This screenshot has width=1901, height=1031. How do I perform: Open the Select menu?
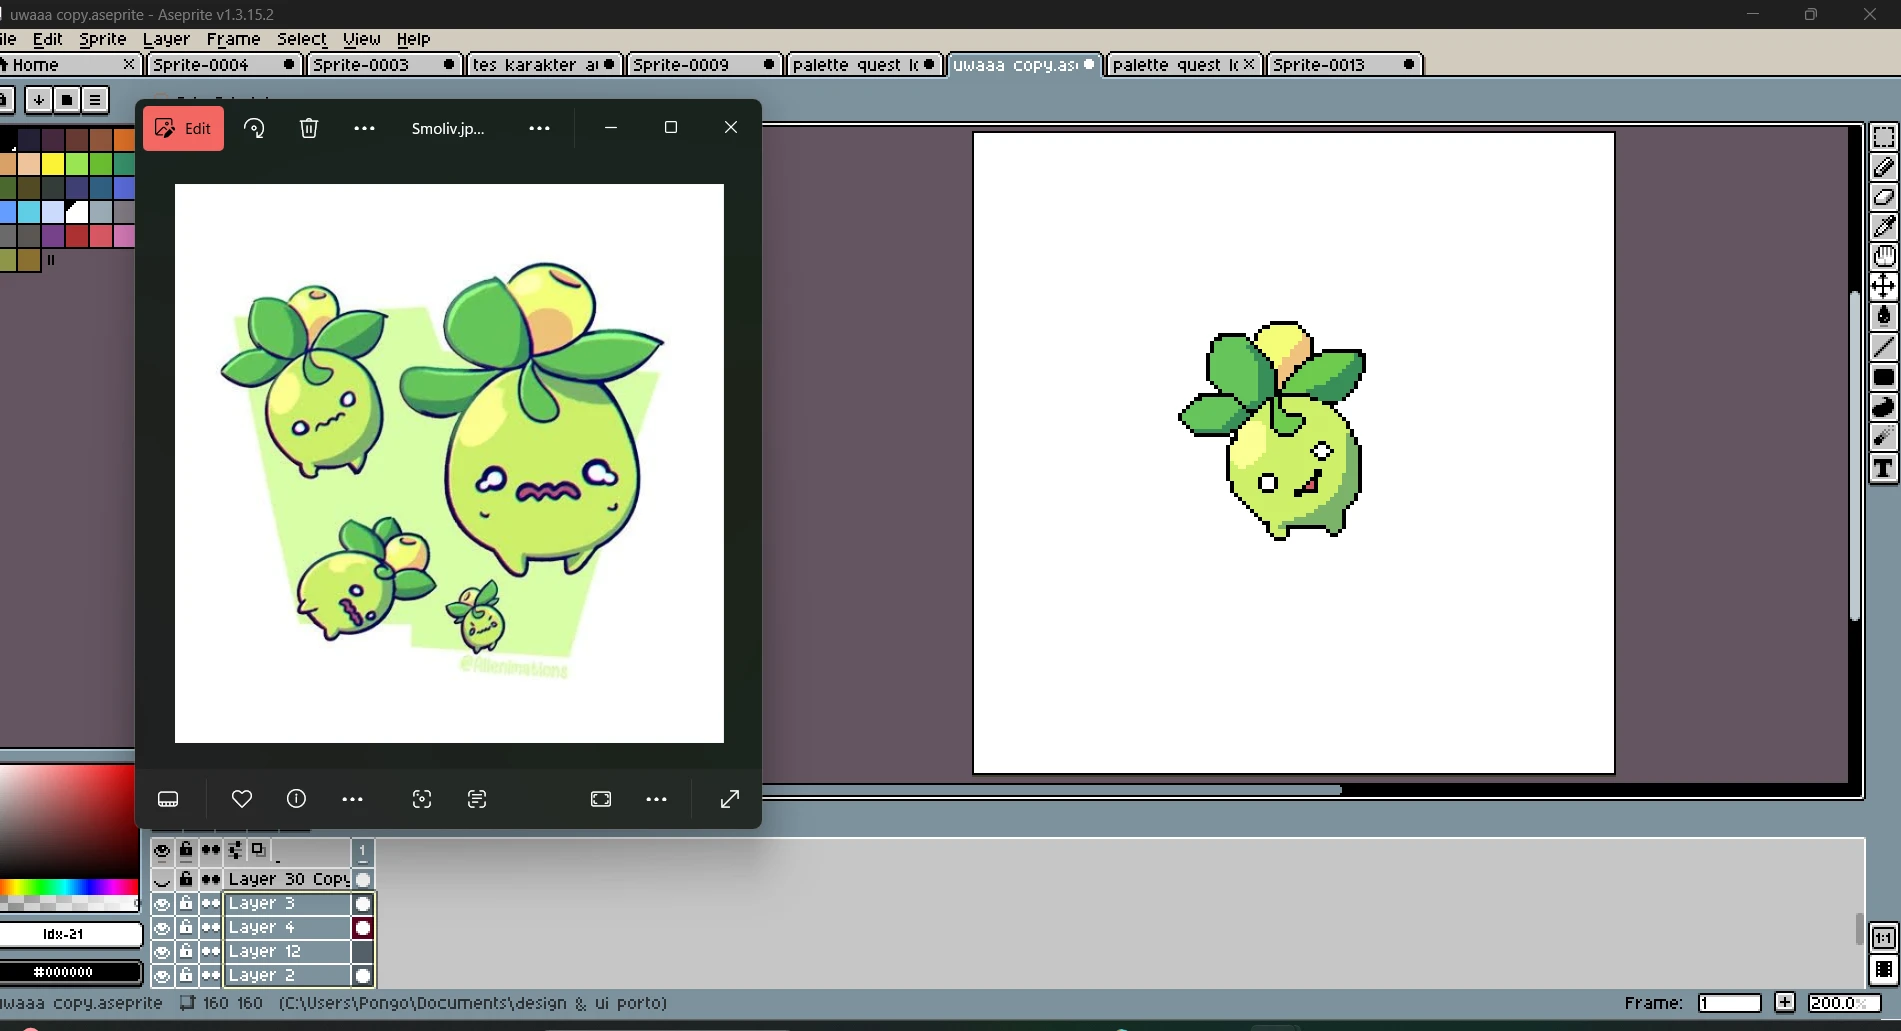[x=302, y=39]
